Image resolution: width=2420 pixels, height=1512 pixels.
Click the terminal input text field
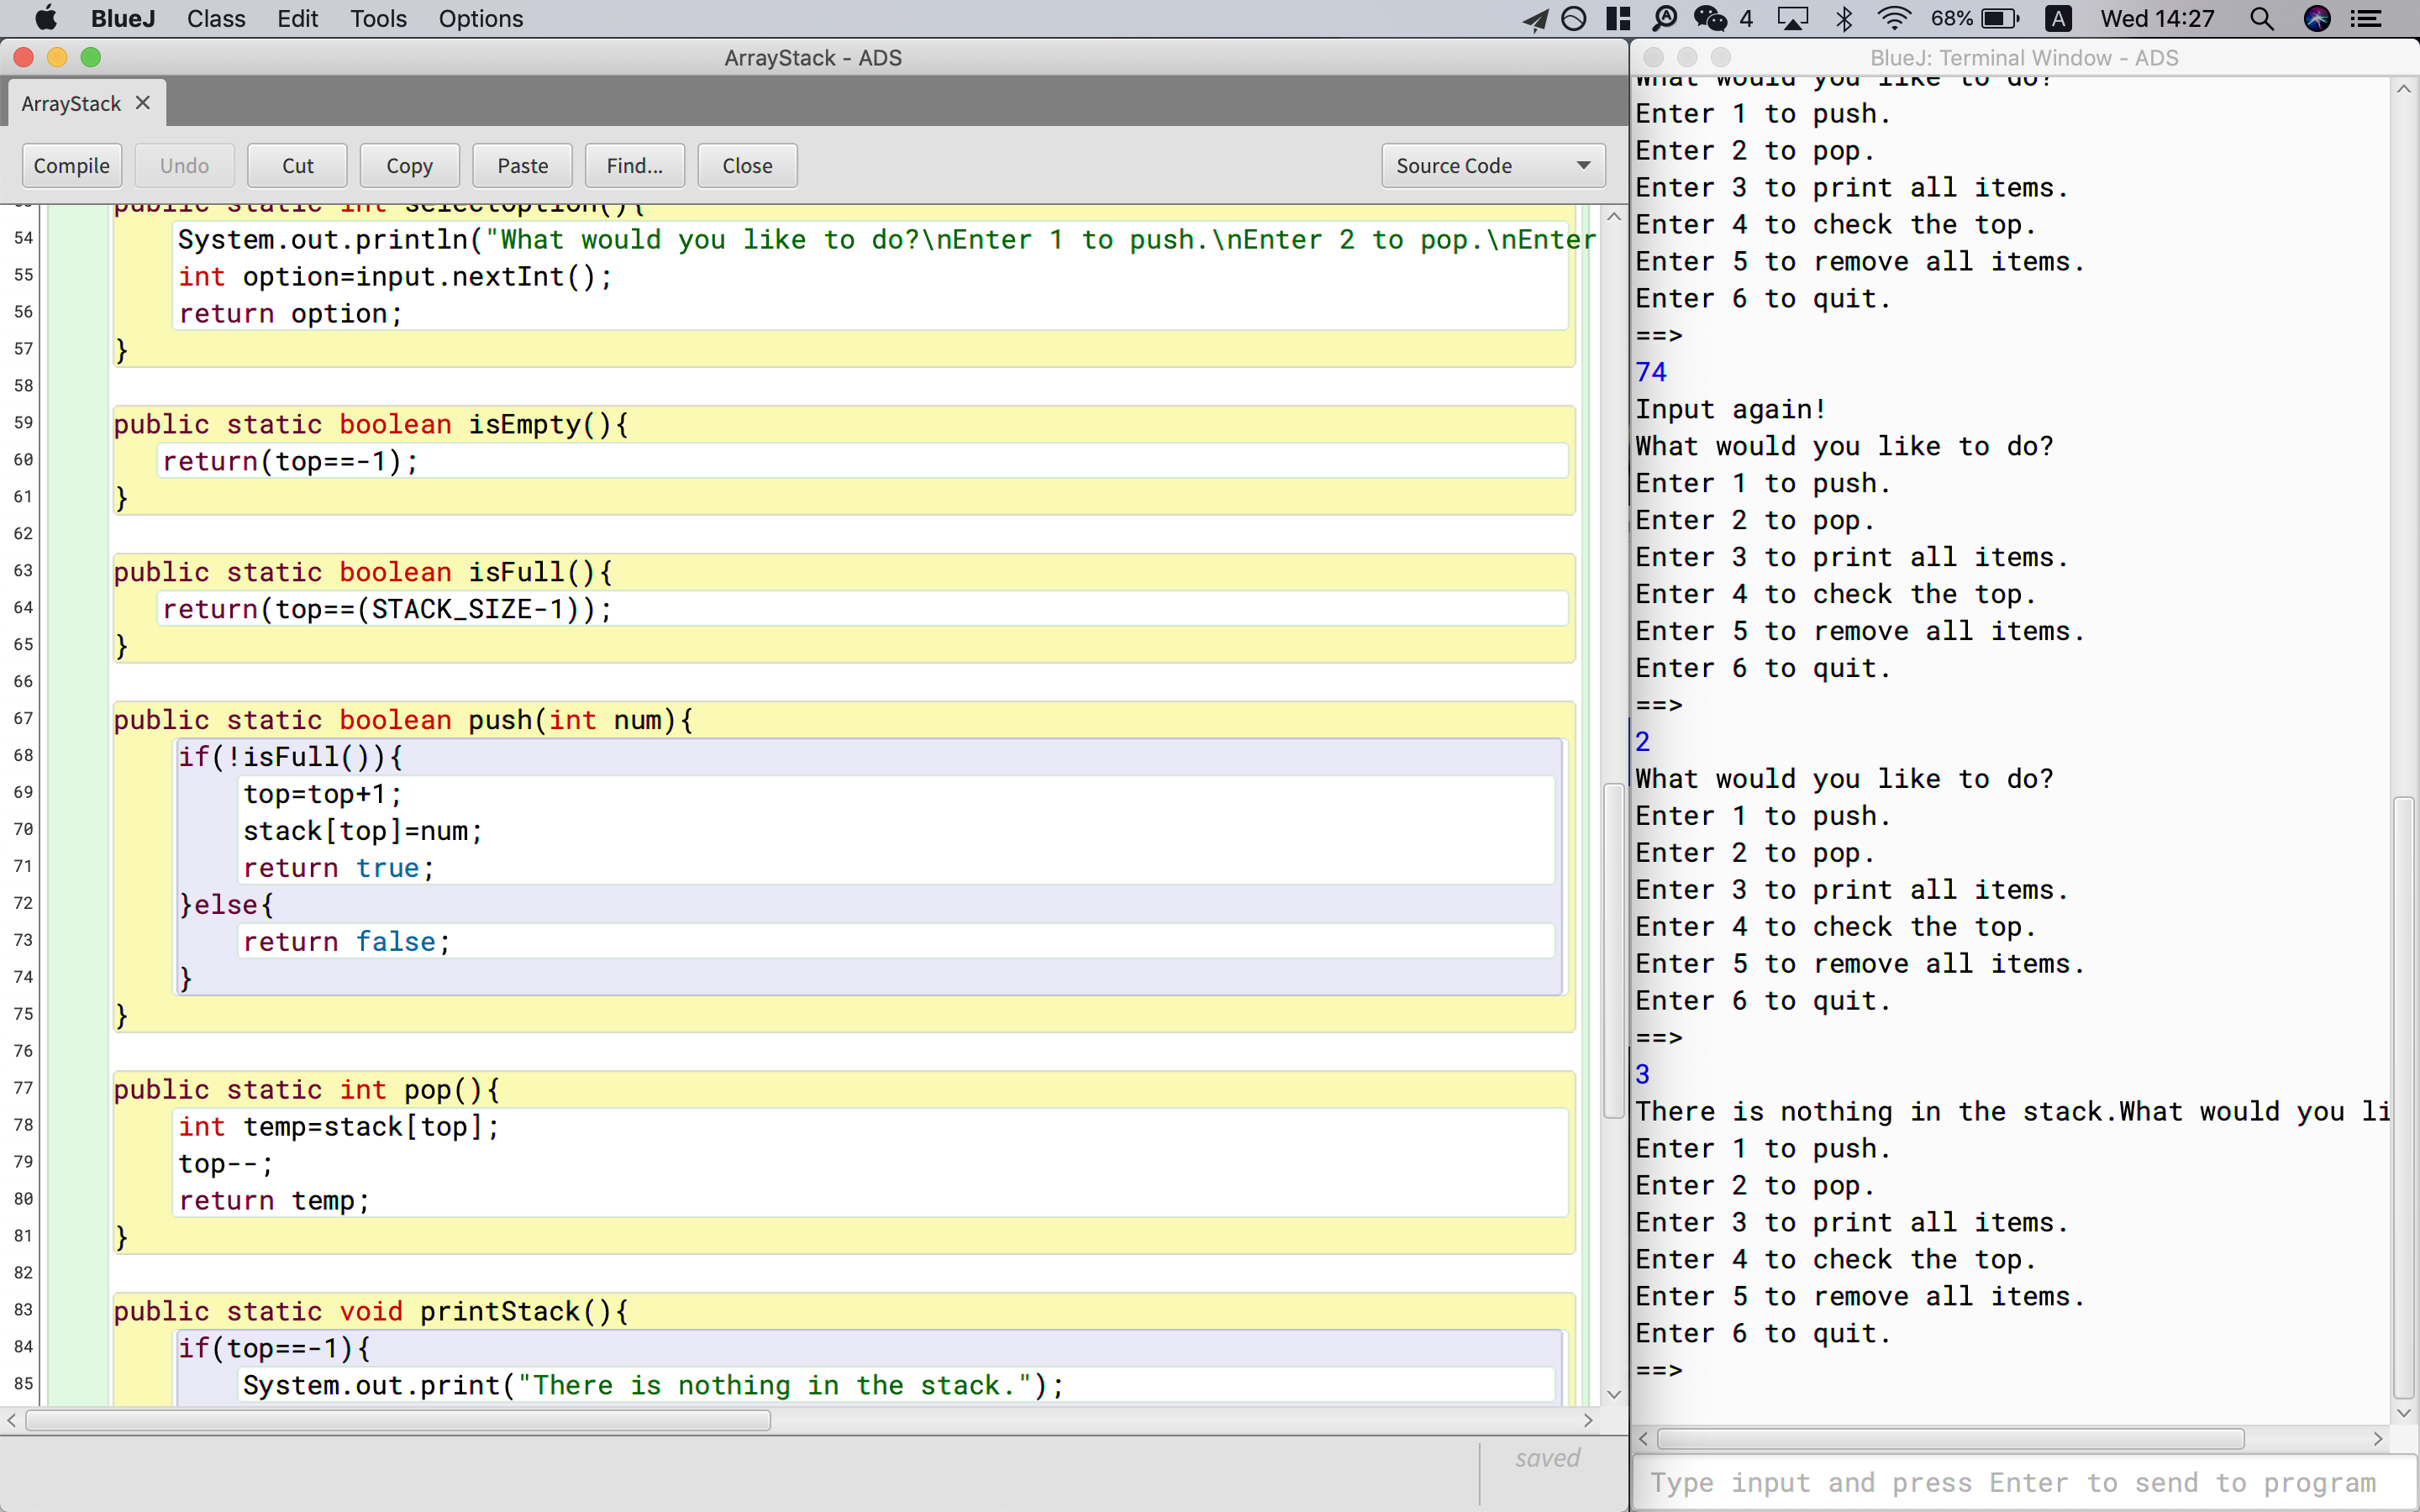pyautogui.click(x=2012, y=1482)
